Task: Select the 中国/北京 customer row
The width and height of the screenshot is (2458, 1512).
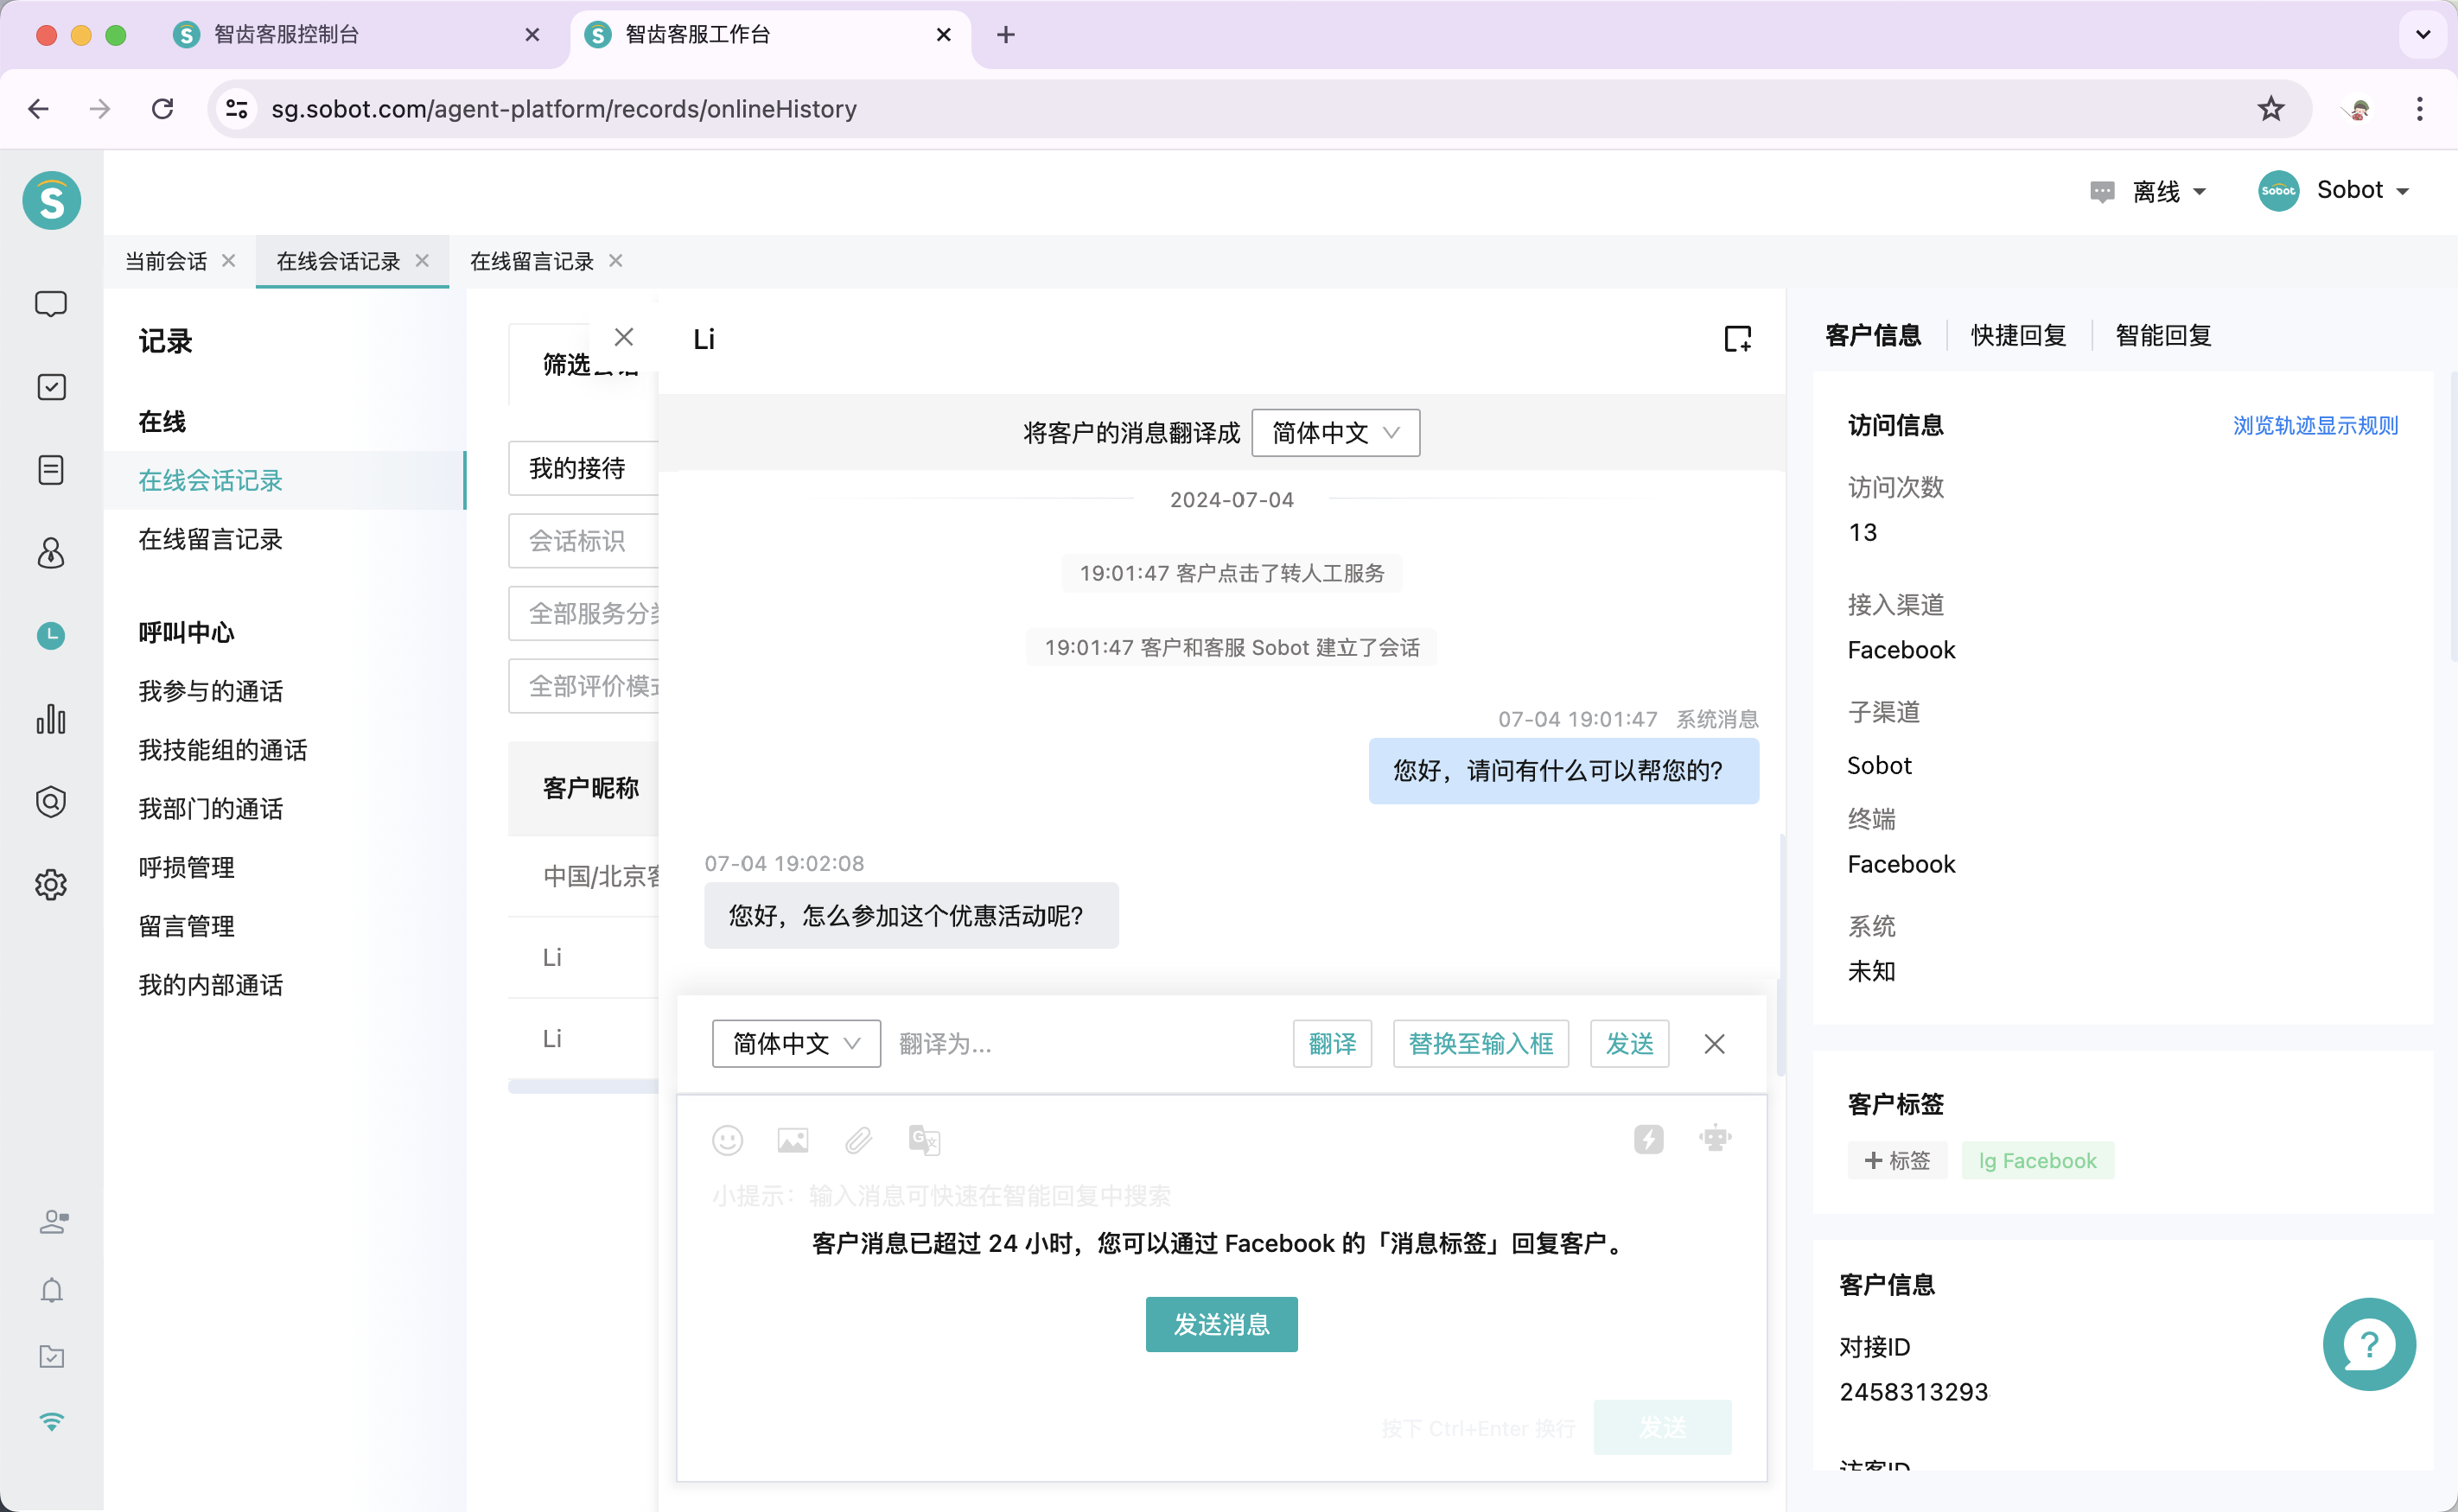Action: [584, 876]
